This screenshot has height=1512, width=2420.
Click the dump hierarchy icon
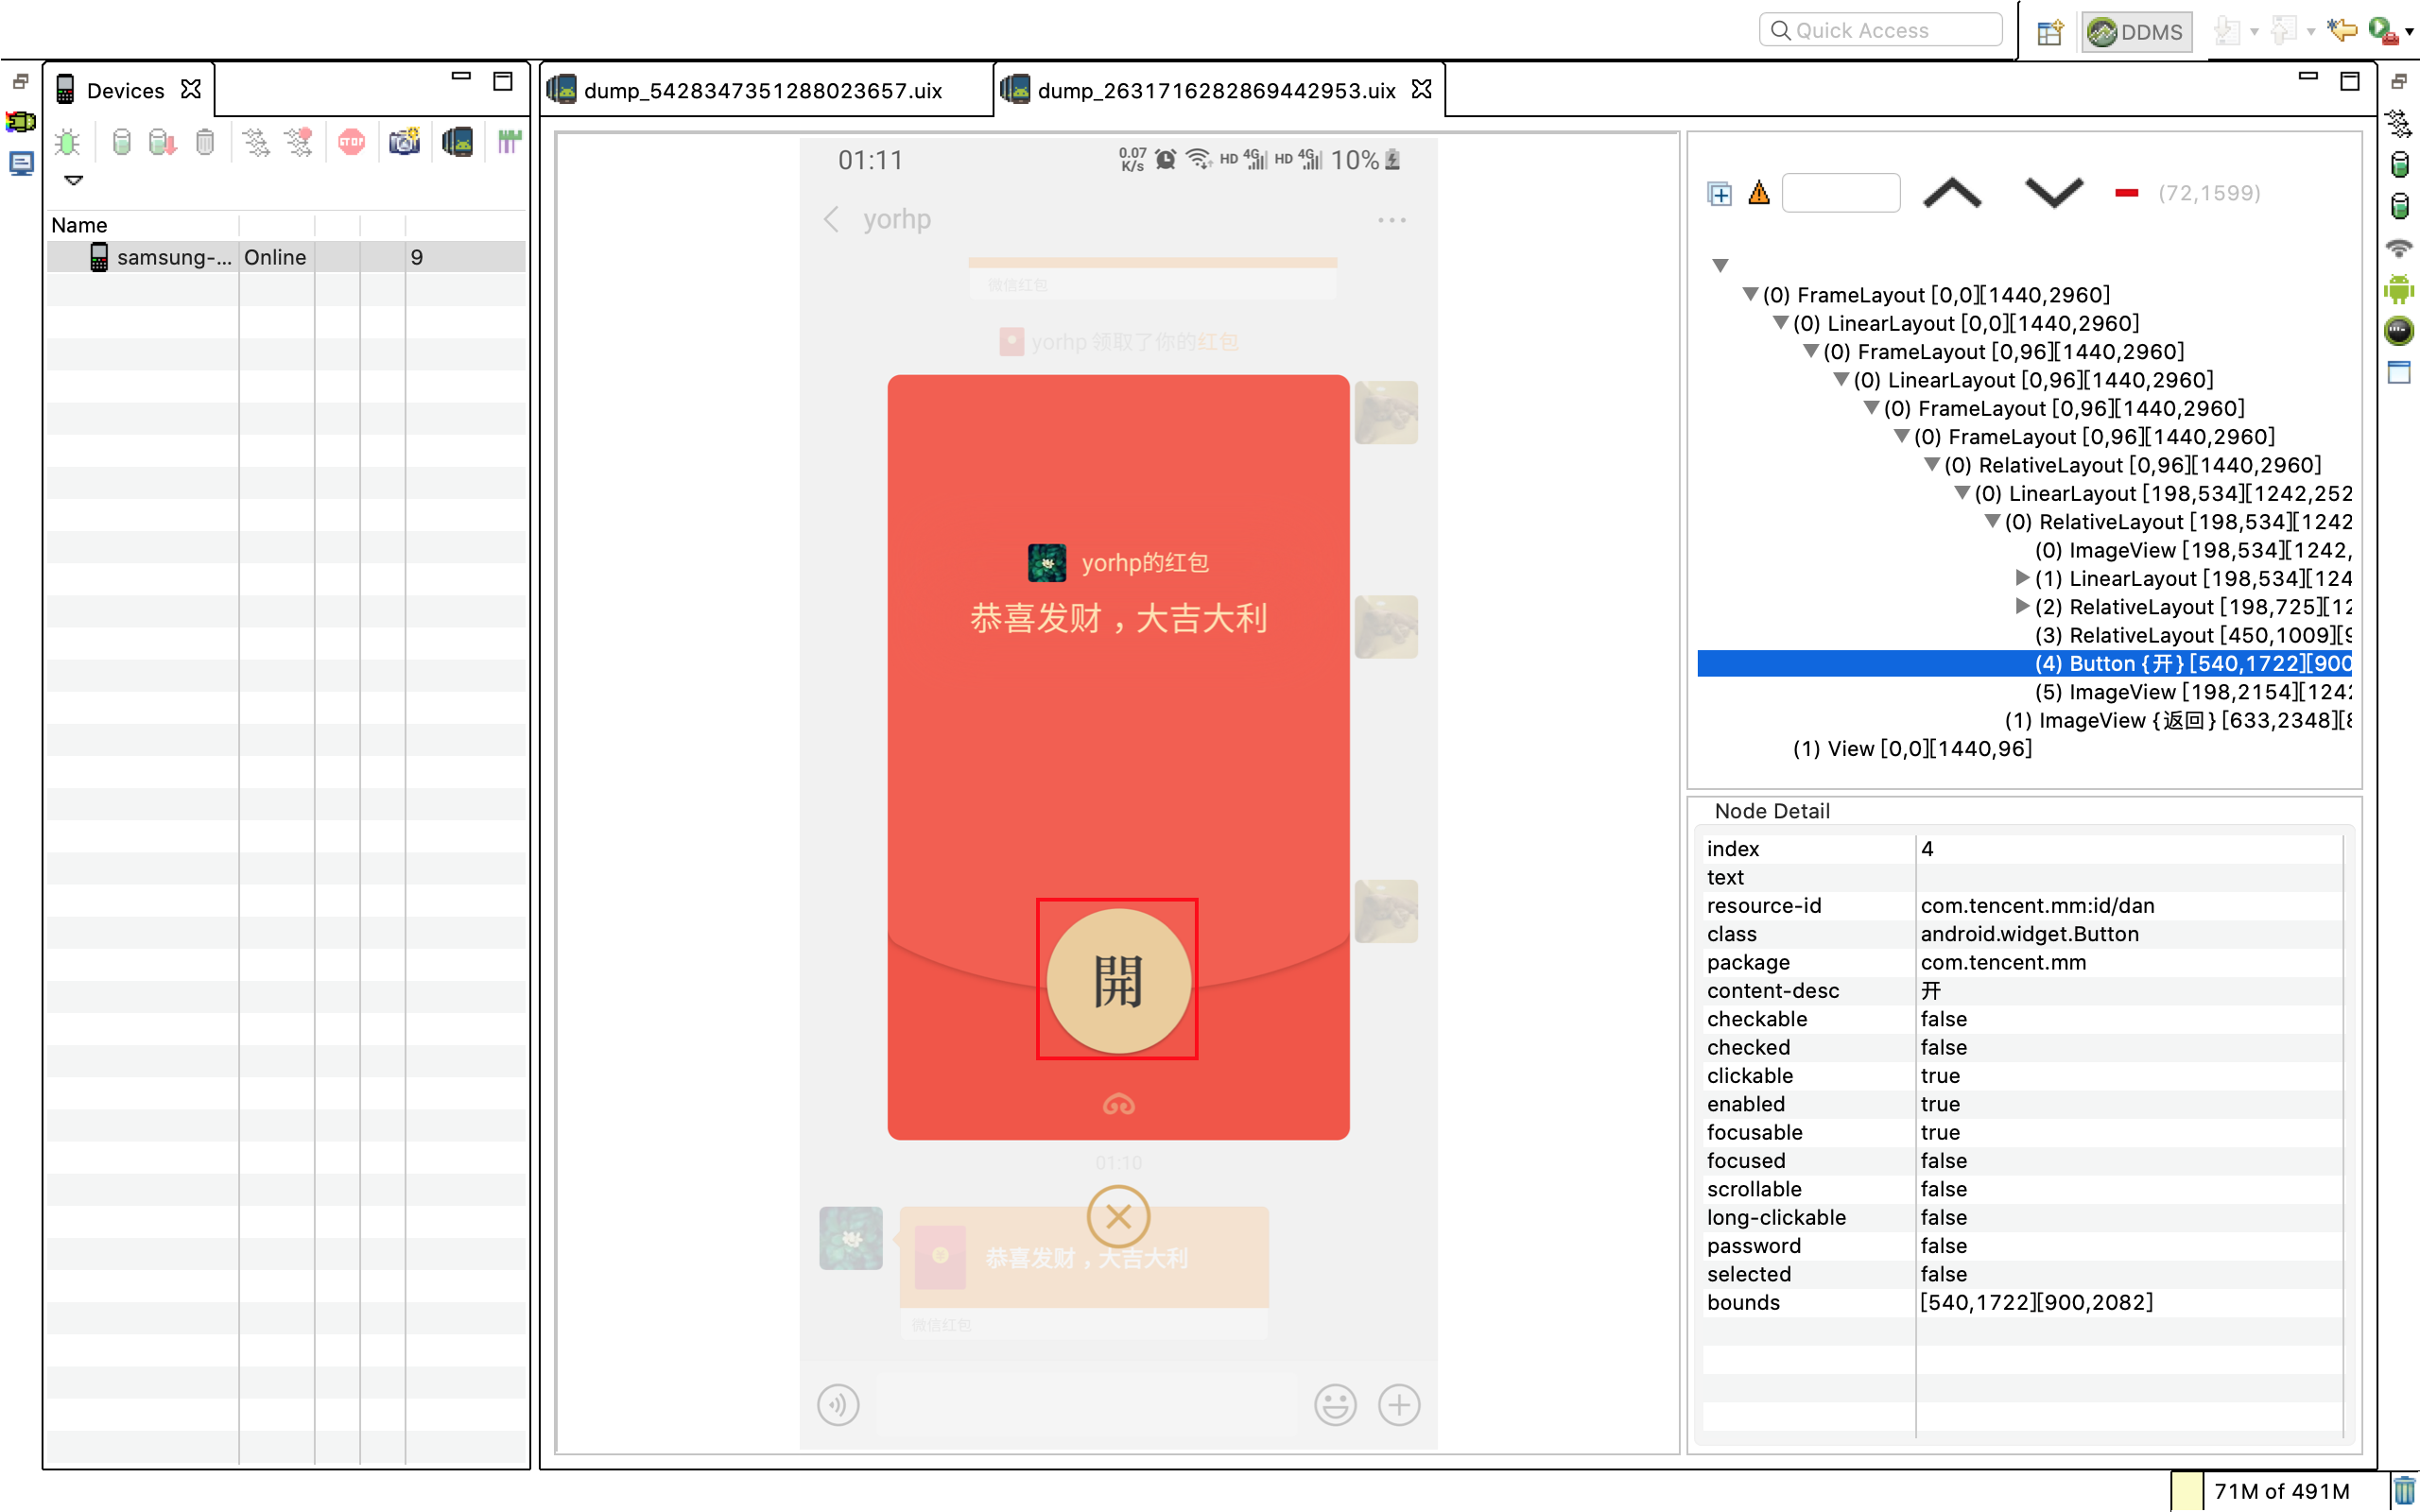[460, 146]
